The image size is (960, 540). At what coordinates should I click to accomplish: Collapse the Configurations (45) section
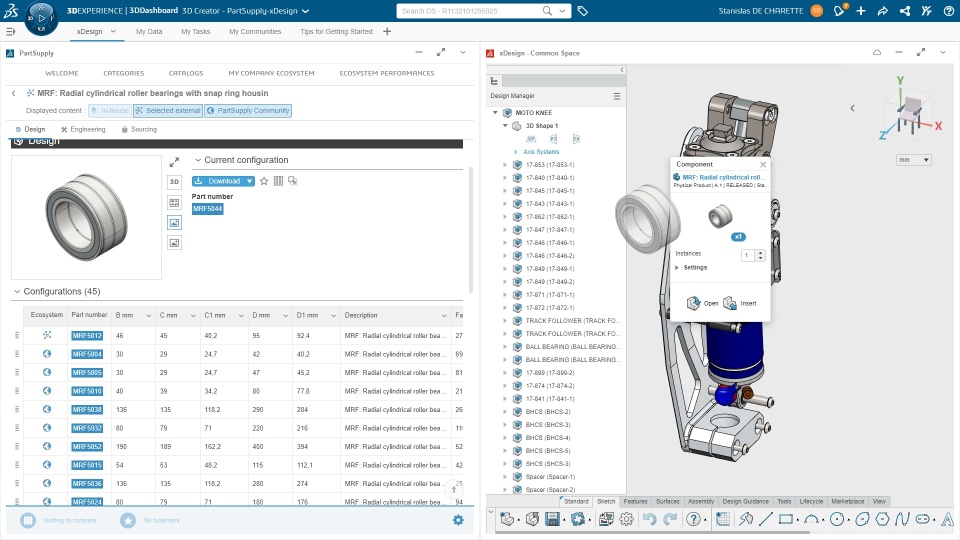[x=17, y=292]
